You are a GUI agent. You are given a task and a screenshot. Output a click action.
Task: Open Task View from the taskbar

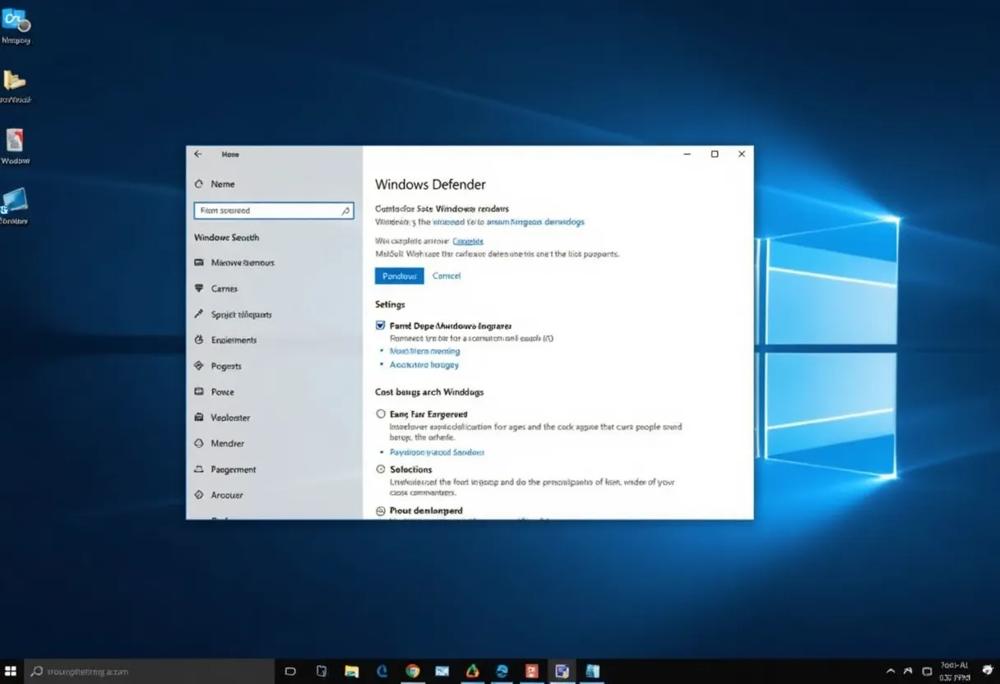tap(290, 671)
